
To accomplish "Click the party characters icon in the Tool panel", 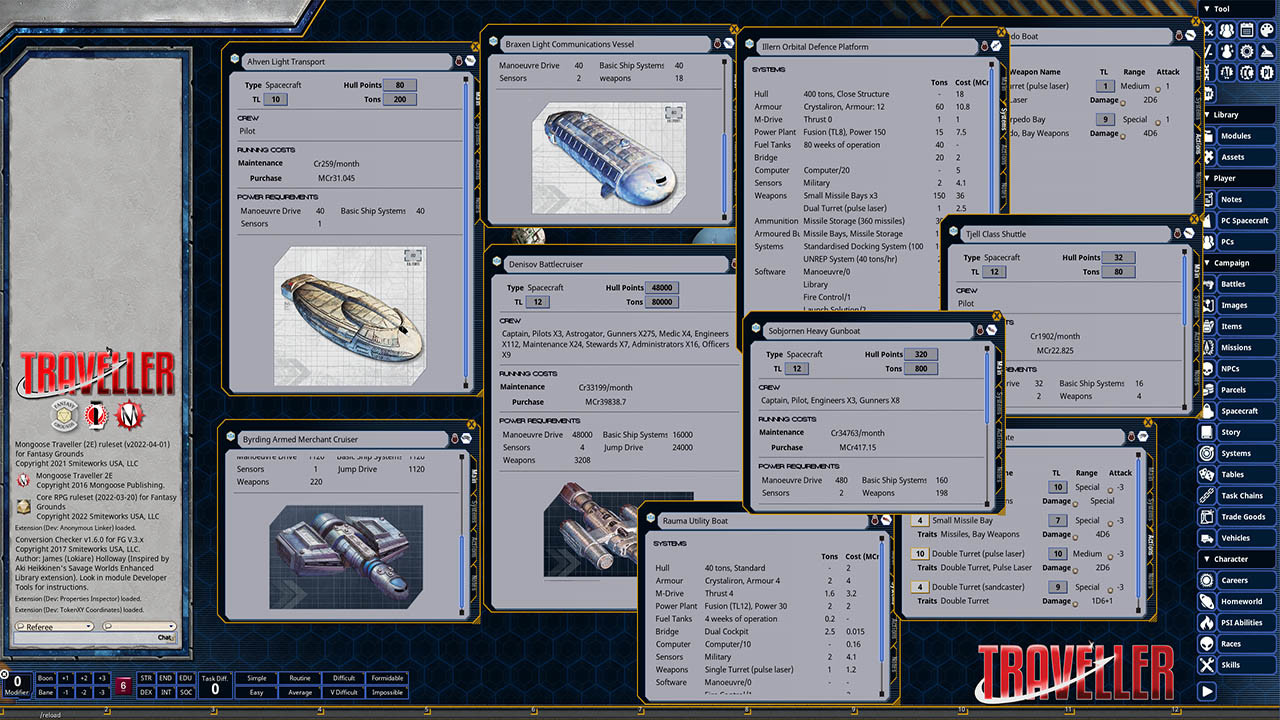I will pyautogui.click(x=1227, y=29).
